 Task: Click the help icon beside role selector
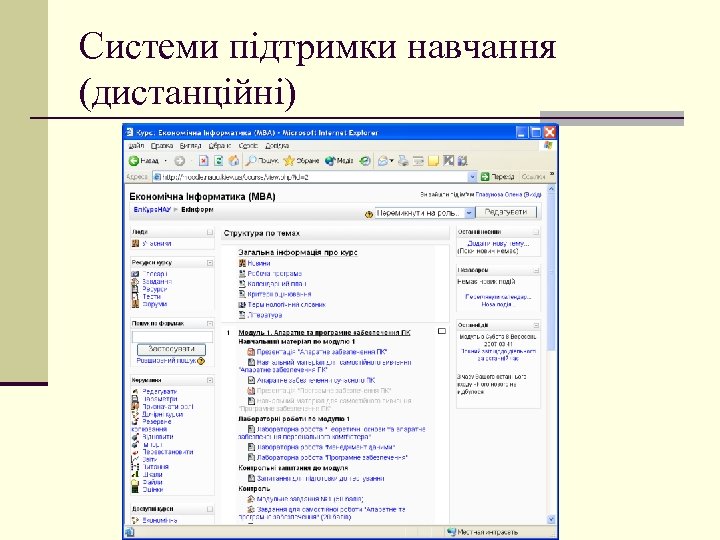coord(368,214)
